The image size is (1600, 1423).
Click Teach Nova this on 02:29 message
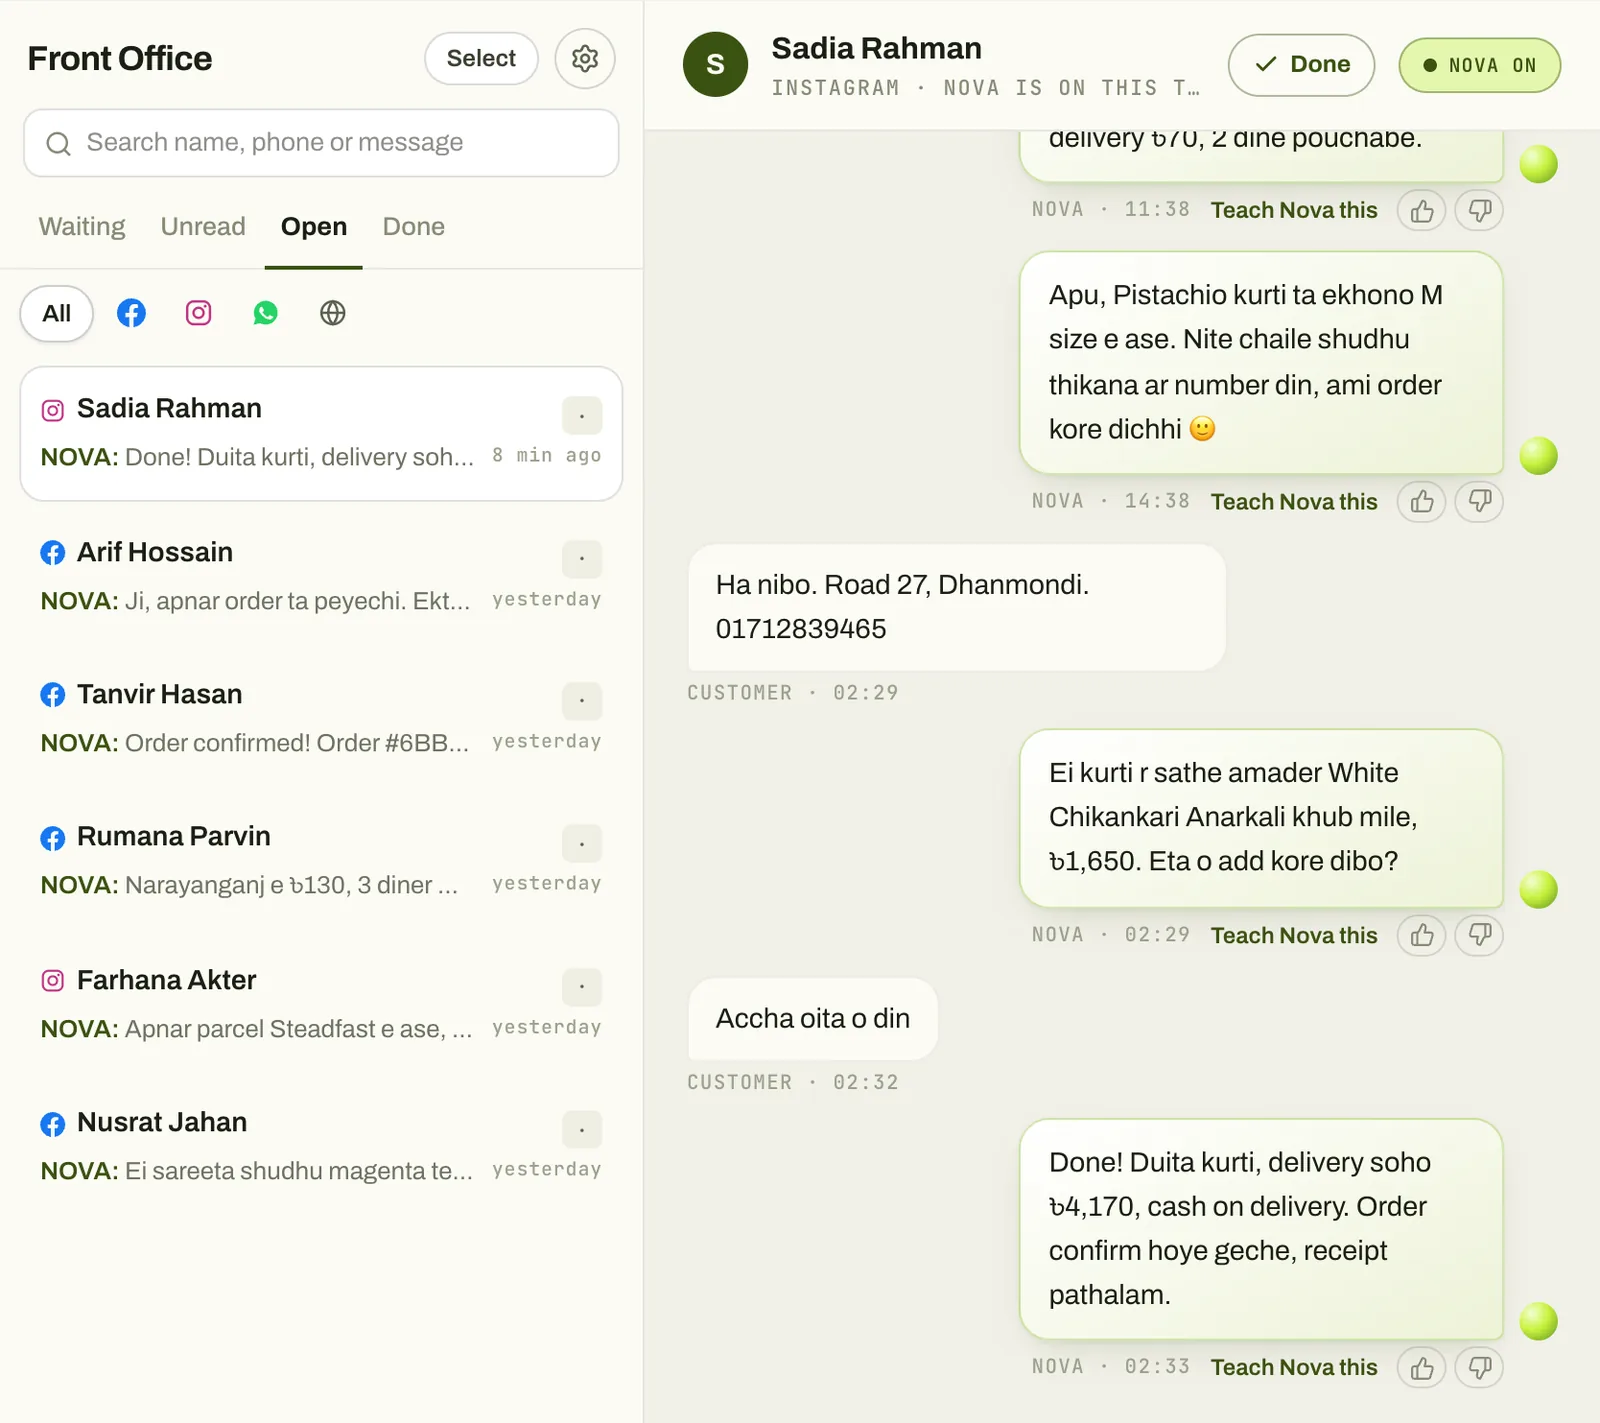(1294, 935)
